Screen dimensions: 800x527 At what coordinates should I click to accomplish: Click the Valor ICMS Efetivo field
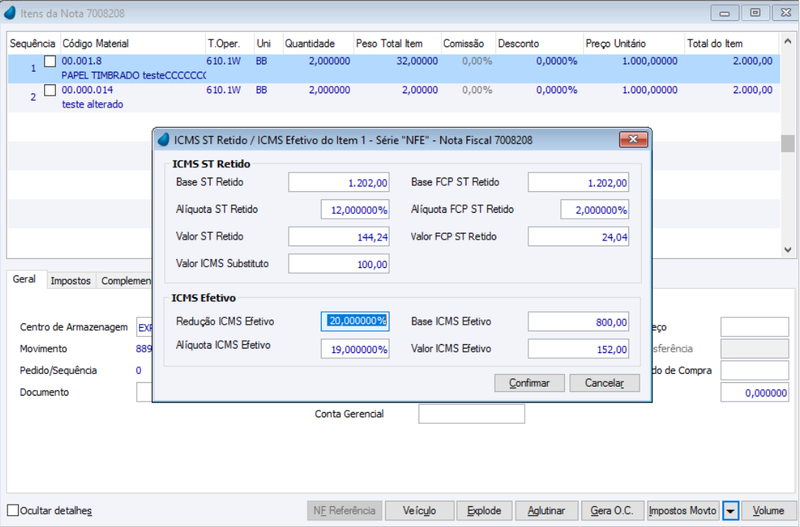579,349
